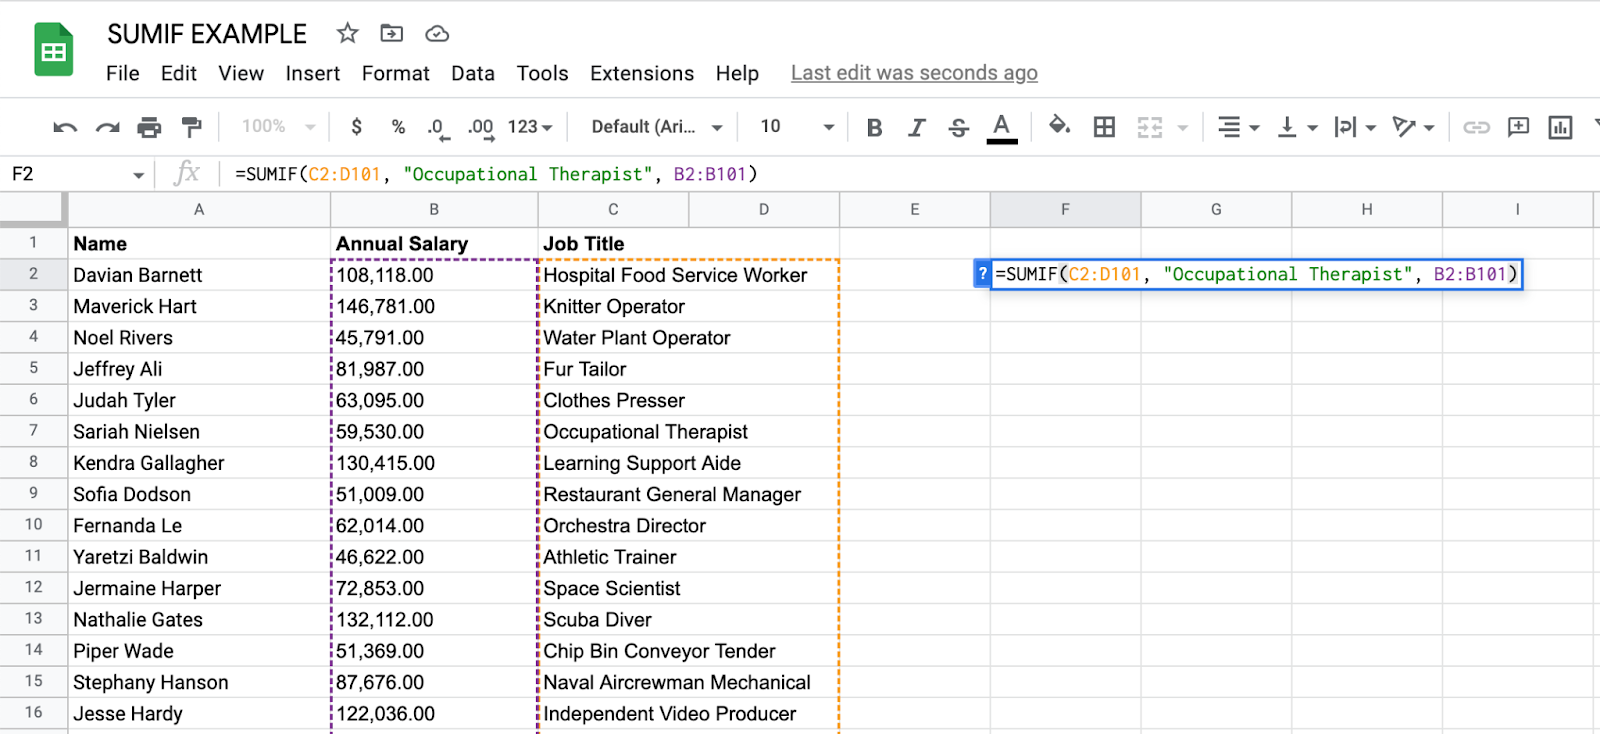Select salary cell 59,530.00
Screen dimensions: 1600x734
tap(434, 431)
